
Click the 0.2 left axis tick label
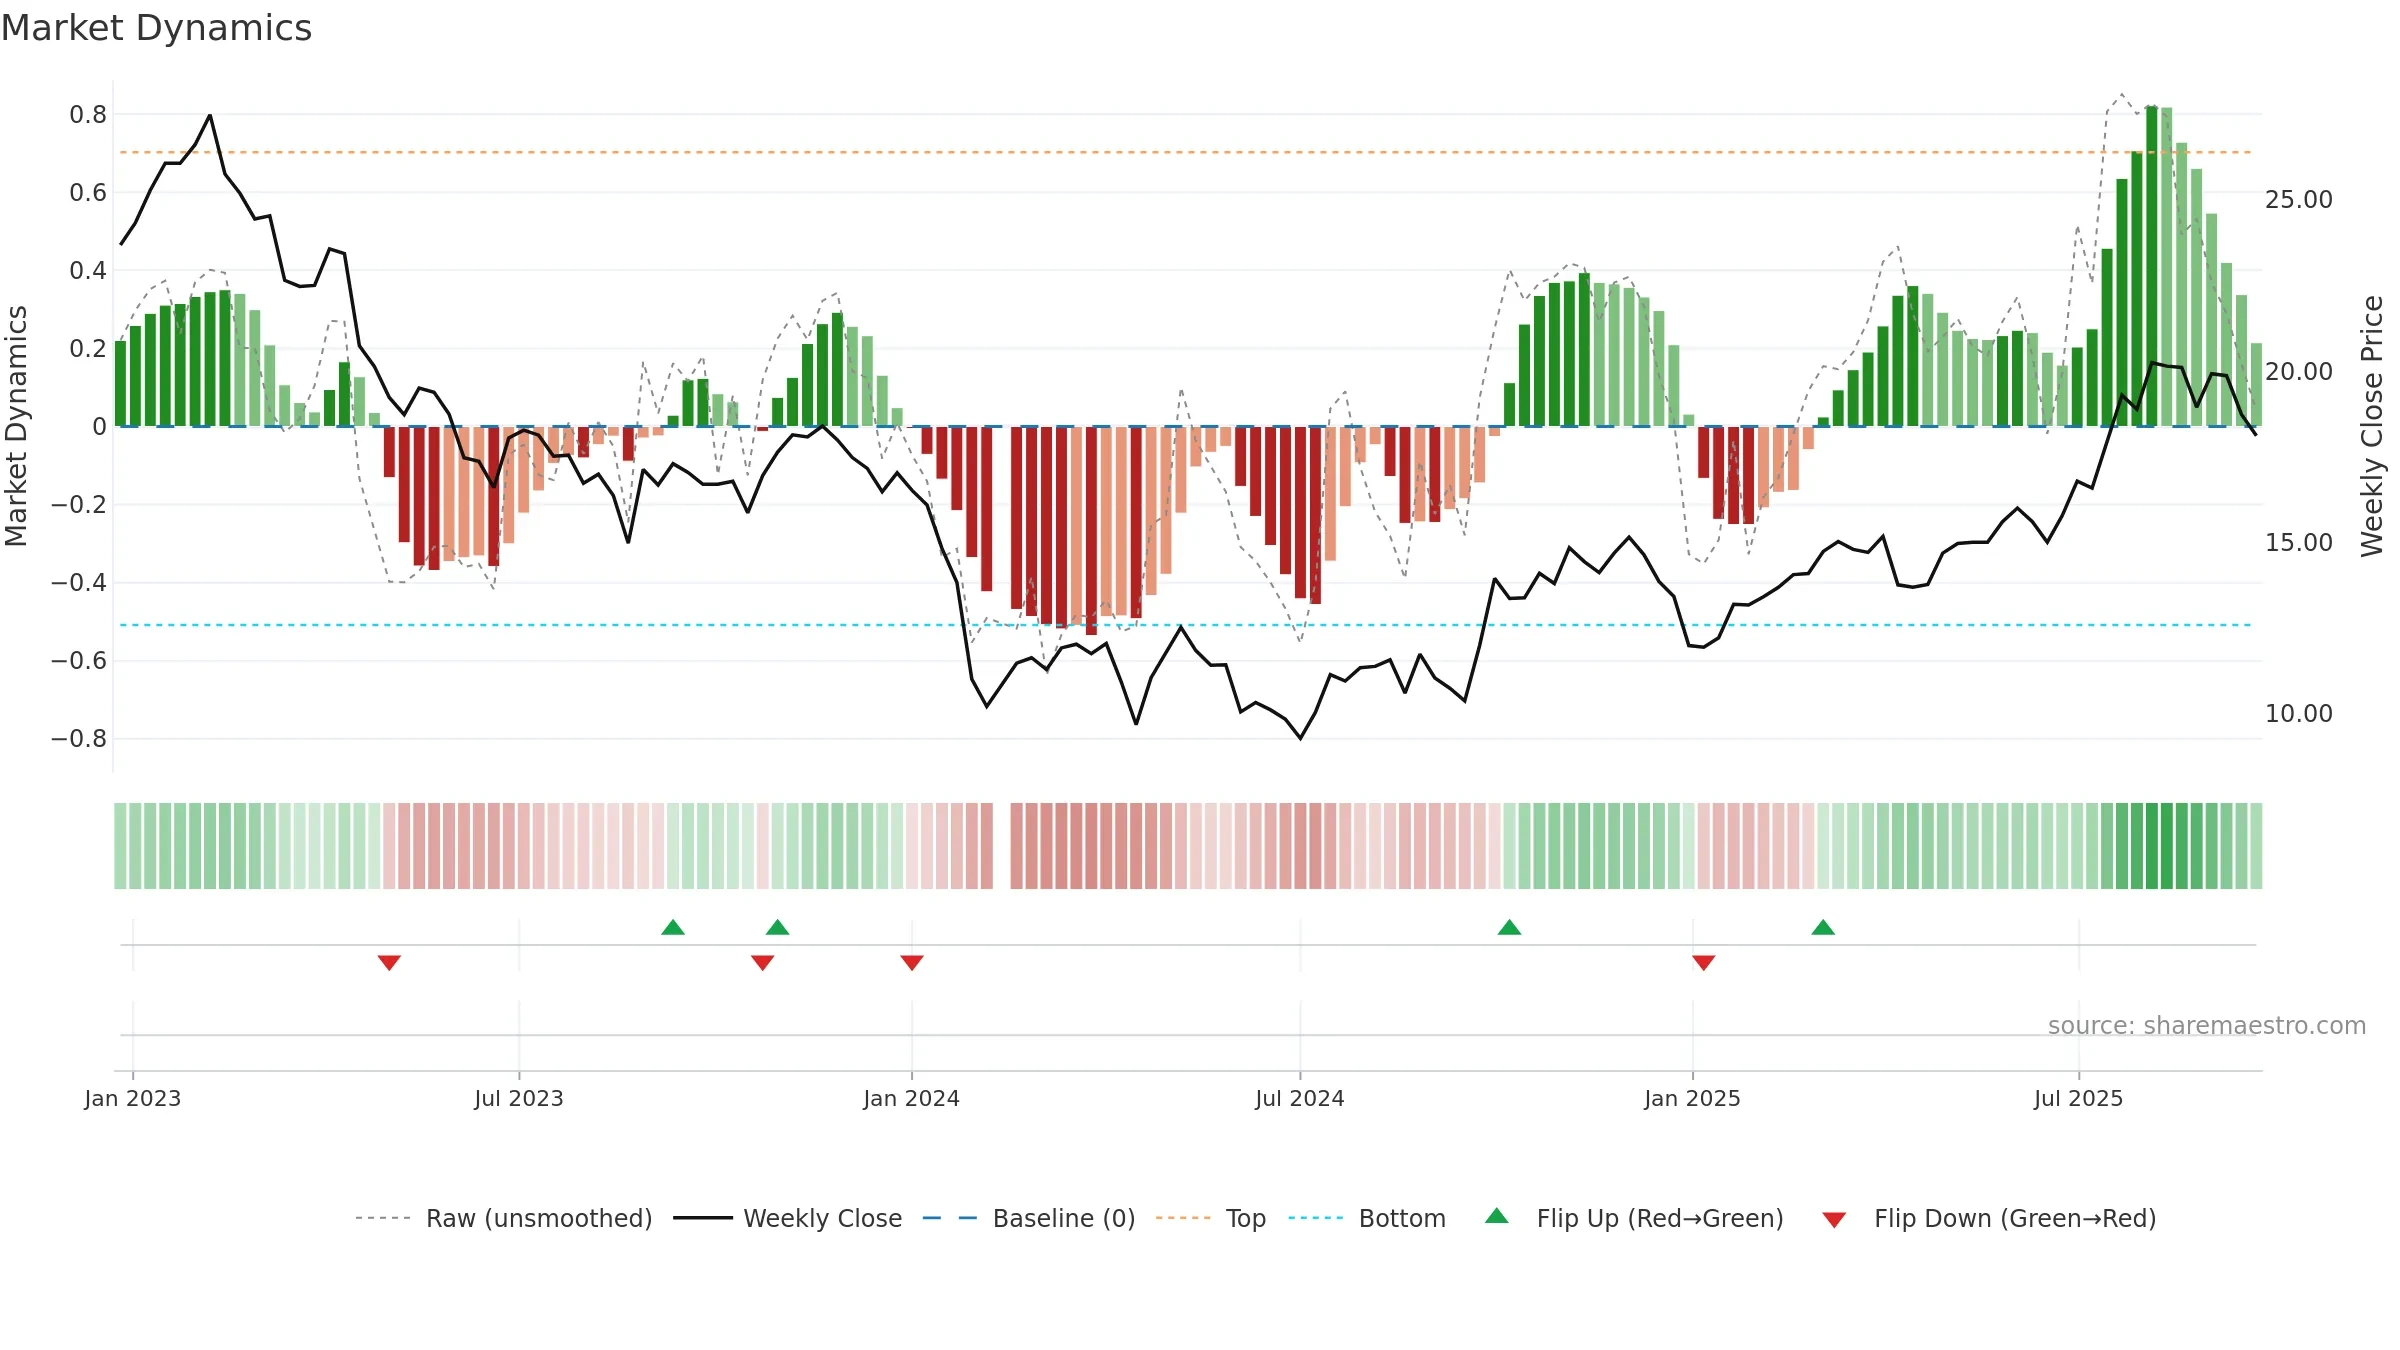[x=88, y=349]
